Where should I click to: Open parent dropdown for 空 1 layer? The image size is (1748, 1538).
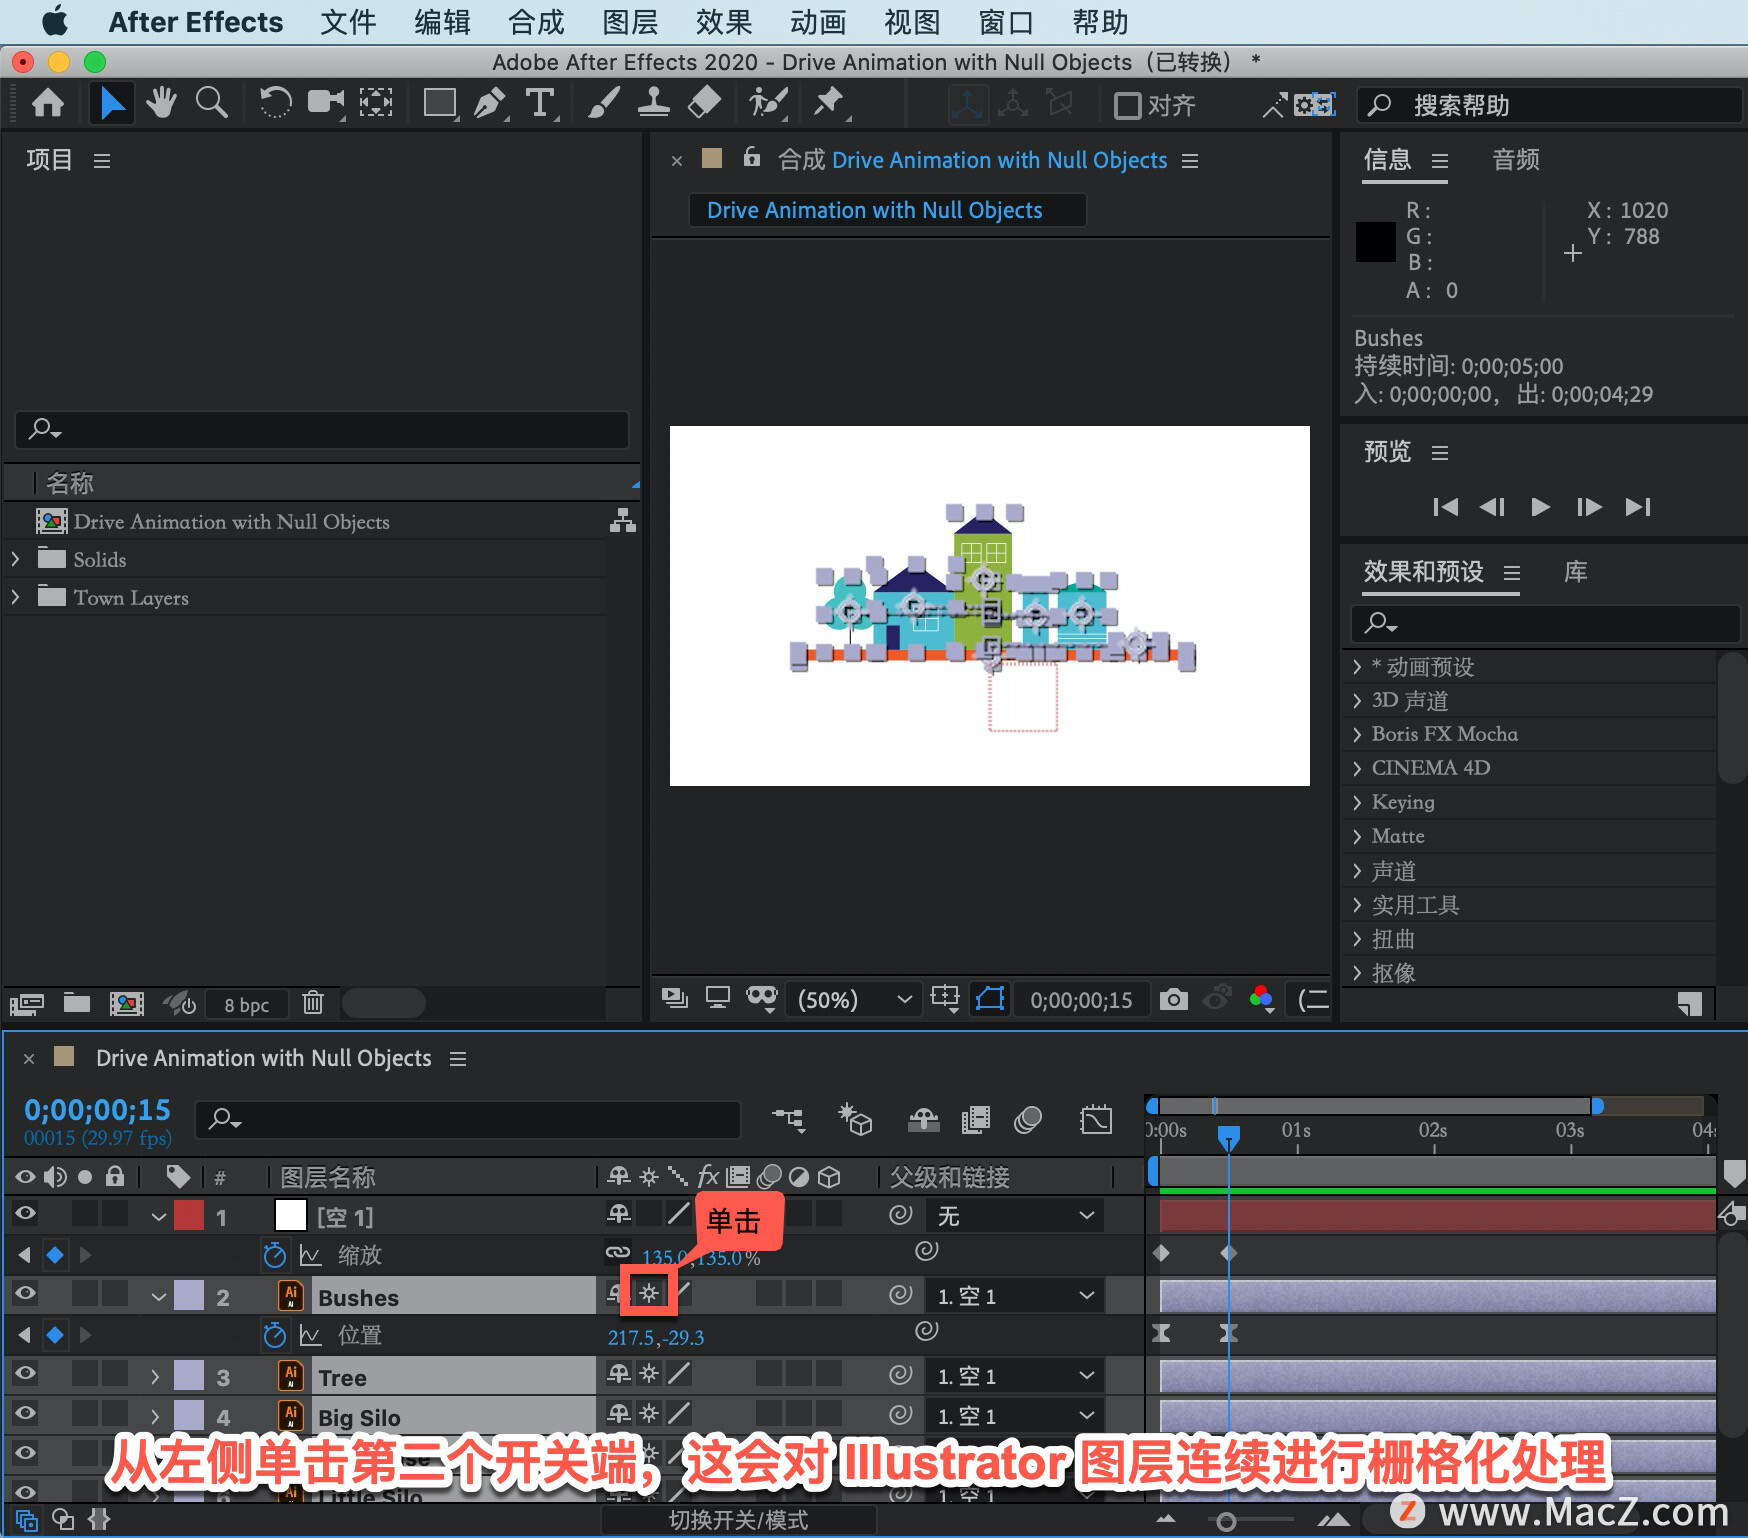[1015, 1216]
